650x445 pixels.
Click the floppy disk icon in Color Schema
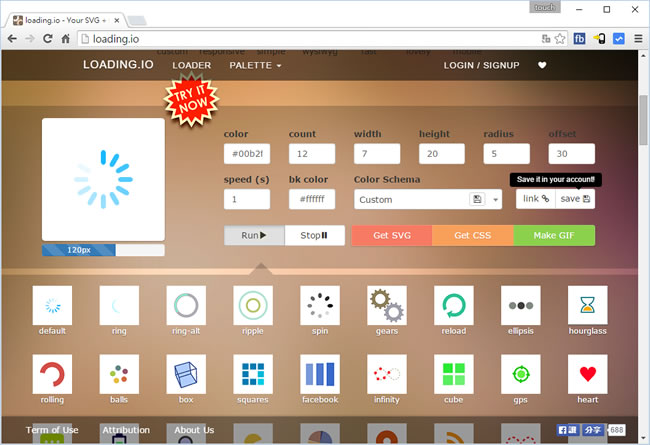(477, 199)
